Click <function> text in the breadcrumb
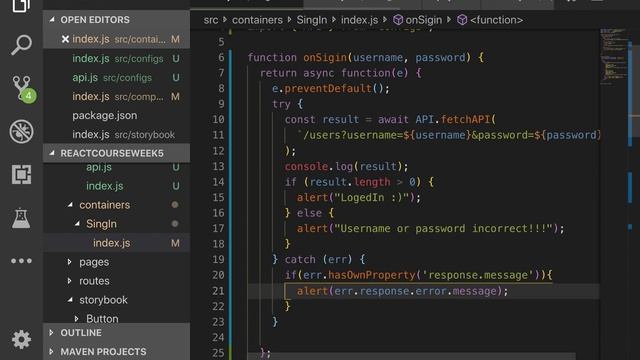Screen dimensions: 640x360 pos(496,20)
